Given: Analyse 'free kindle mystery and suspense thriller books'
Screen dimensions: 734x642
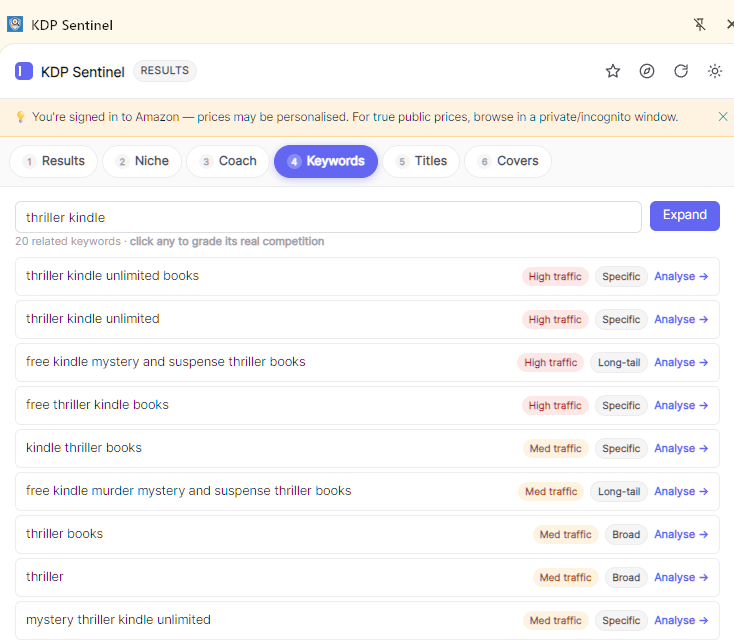Looking at the screenshot, I should (681, 362).
